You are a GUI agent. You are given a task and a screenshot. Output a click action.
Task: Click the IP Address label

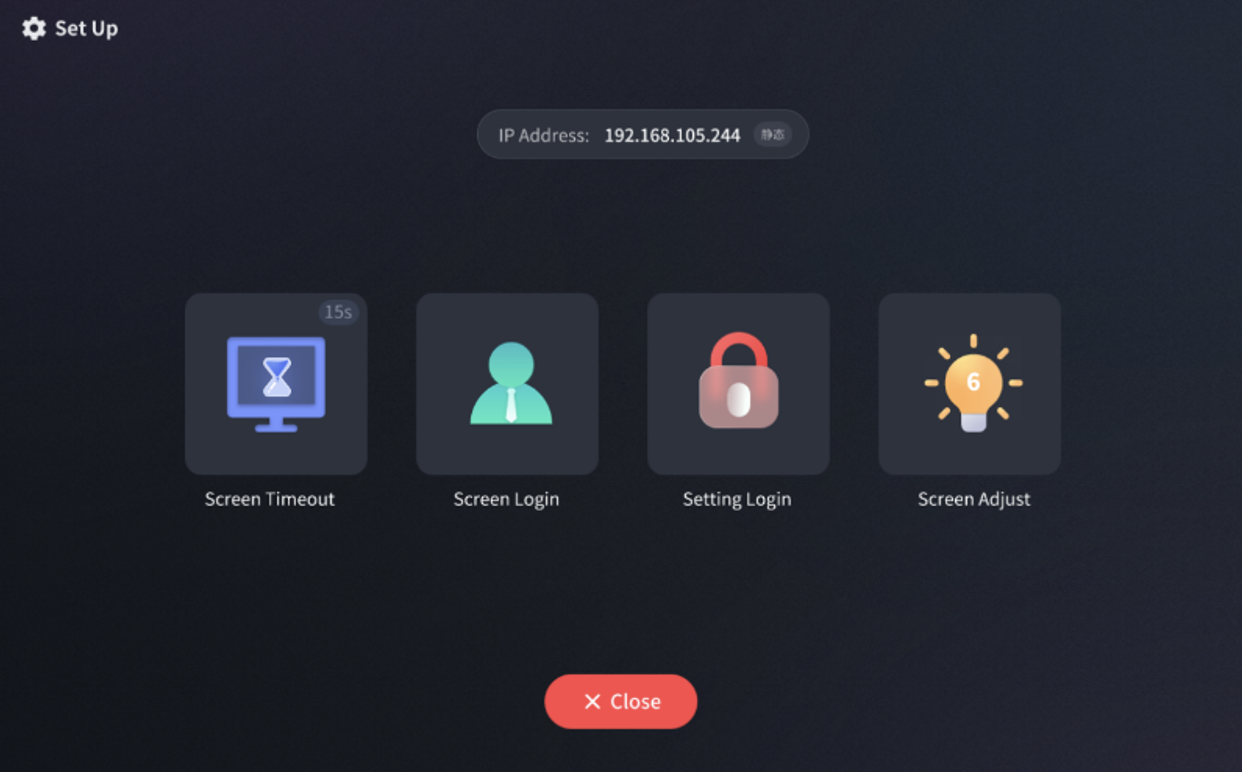[543, 135]
